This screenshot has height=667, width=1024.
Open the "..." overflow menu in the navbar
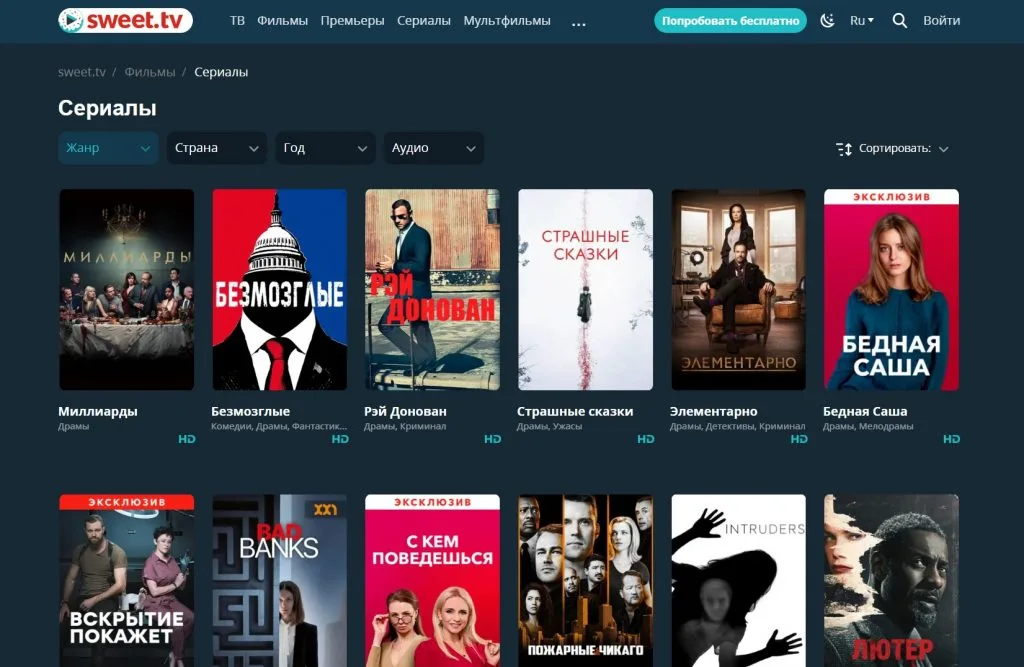click(578, 21)
